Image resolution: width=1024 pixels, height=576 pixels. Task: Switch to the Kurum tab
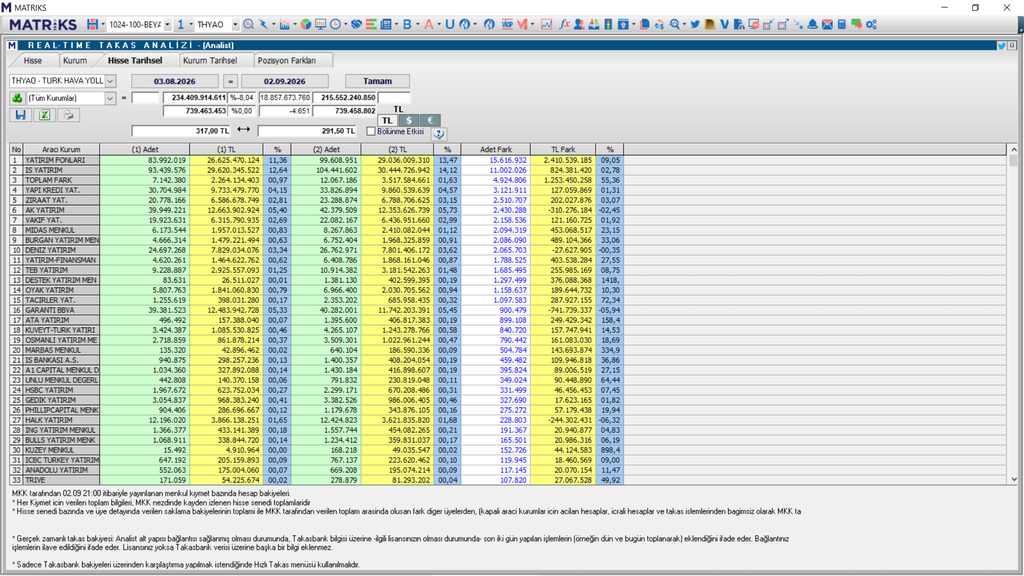(75, 60)
